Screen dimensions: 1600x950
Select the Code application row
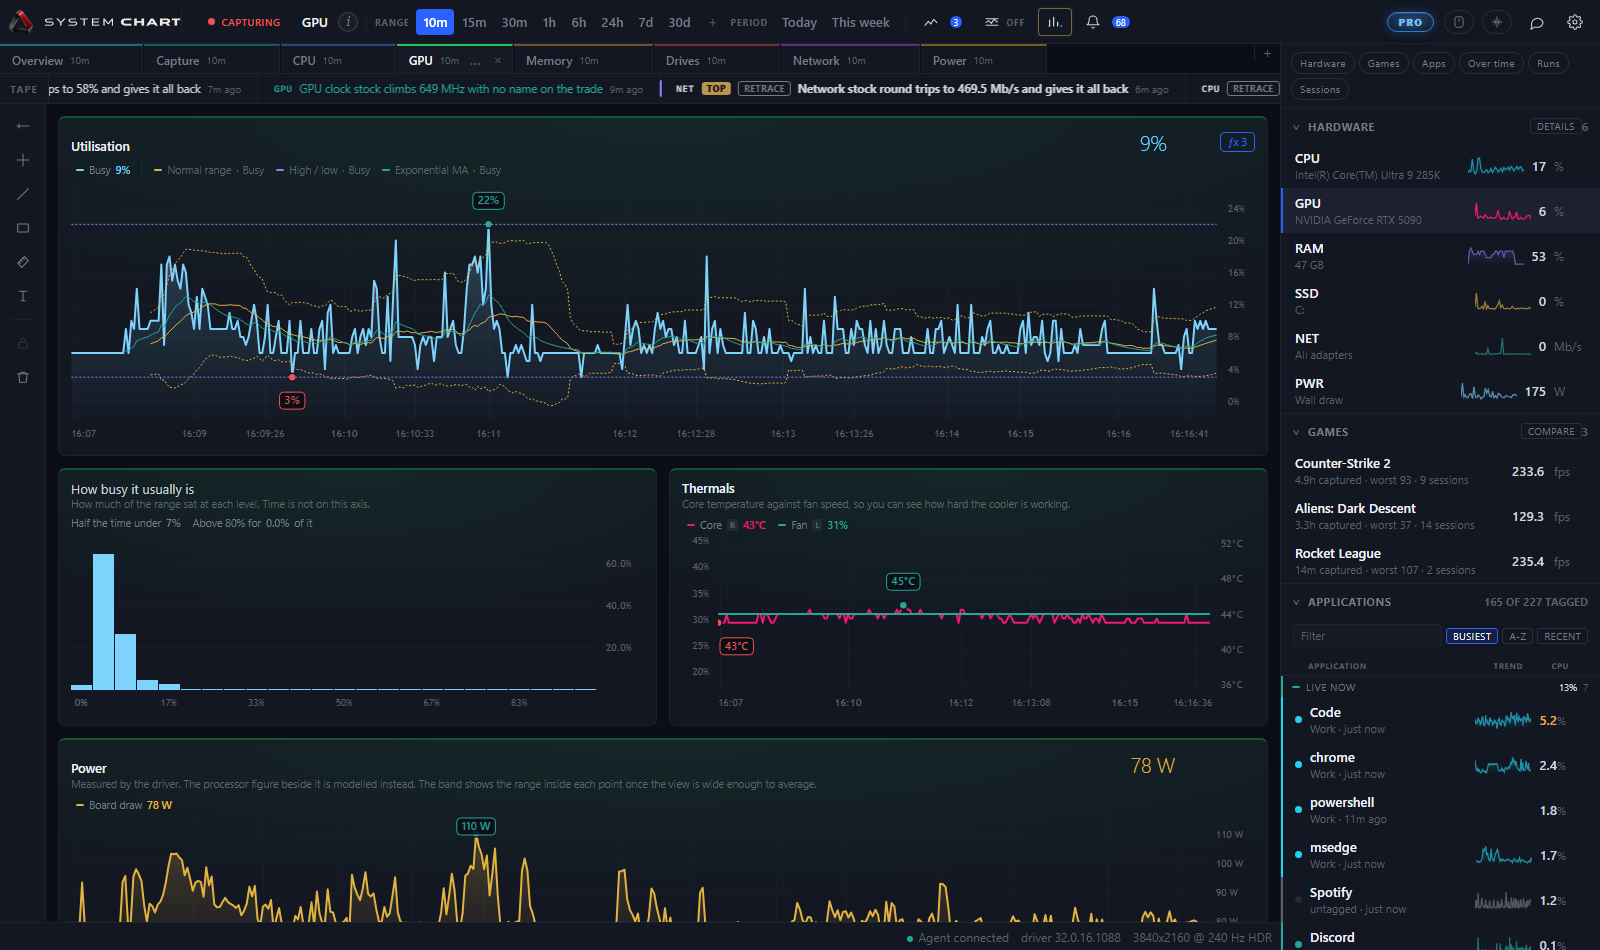click(1440, 720)
